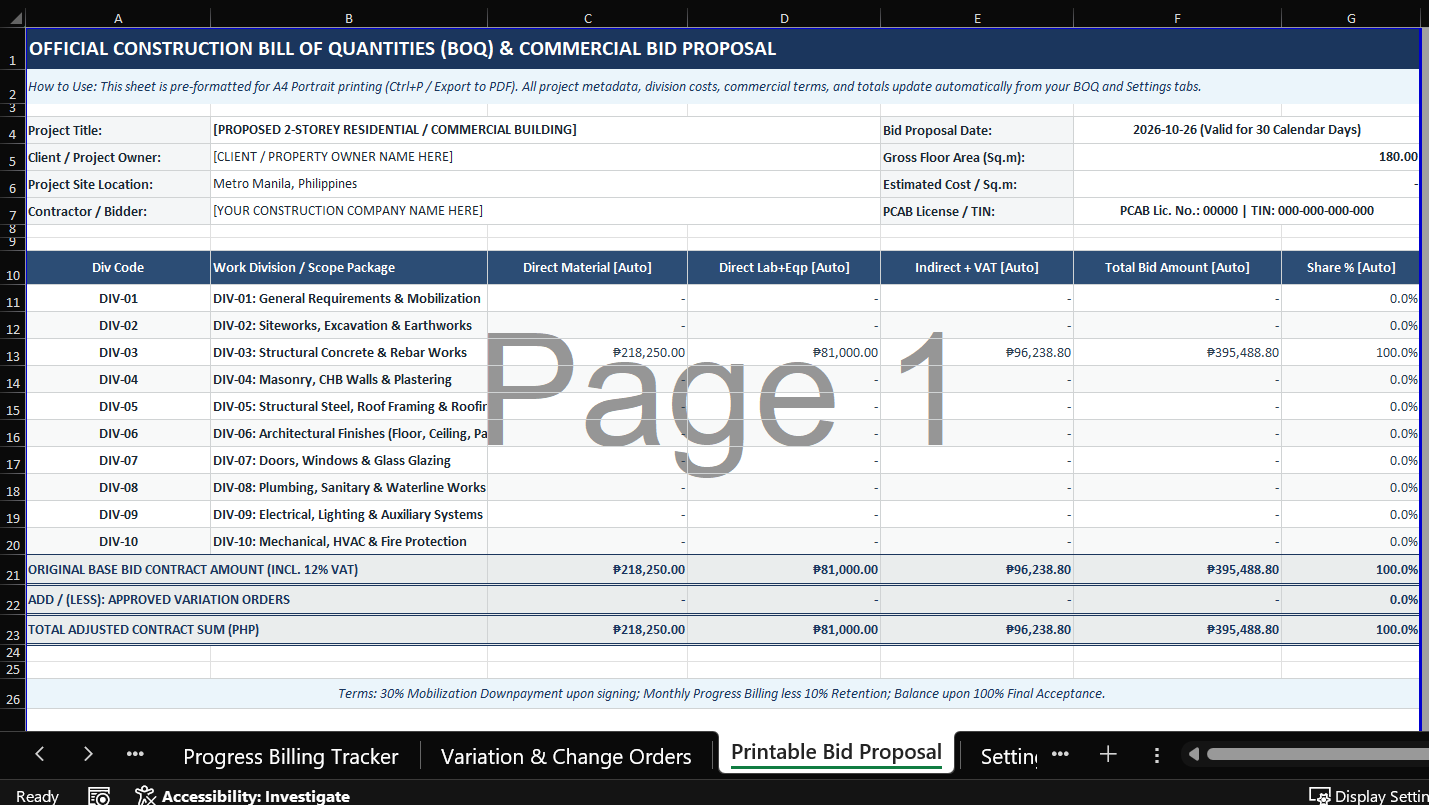1429x805 pixels.
Task: Show hidden sheets left of Progress Billing Tracker
Action: click(x=135, y=754)
